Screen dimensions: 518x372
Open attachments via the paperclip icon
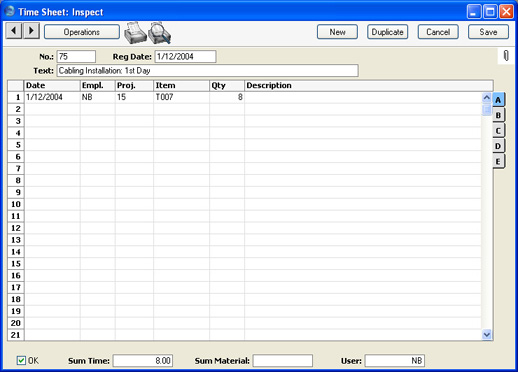point(506,56)
